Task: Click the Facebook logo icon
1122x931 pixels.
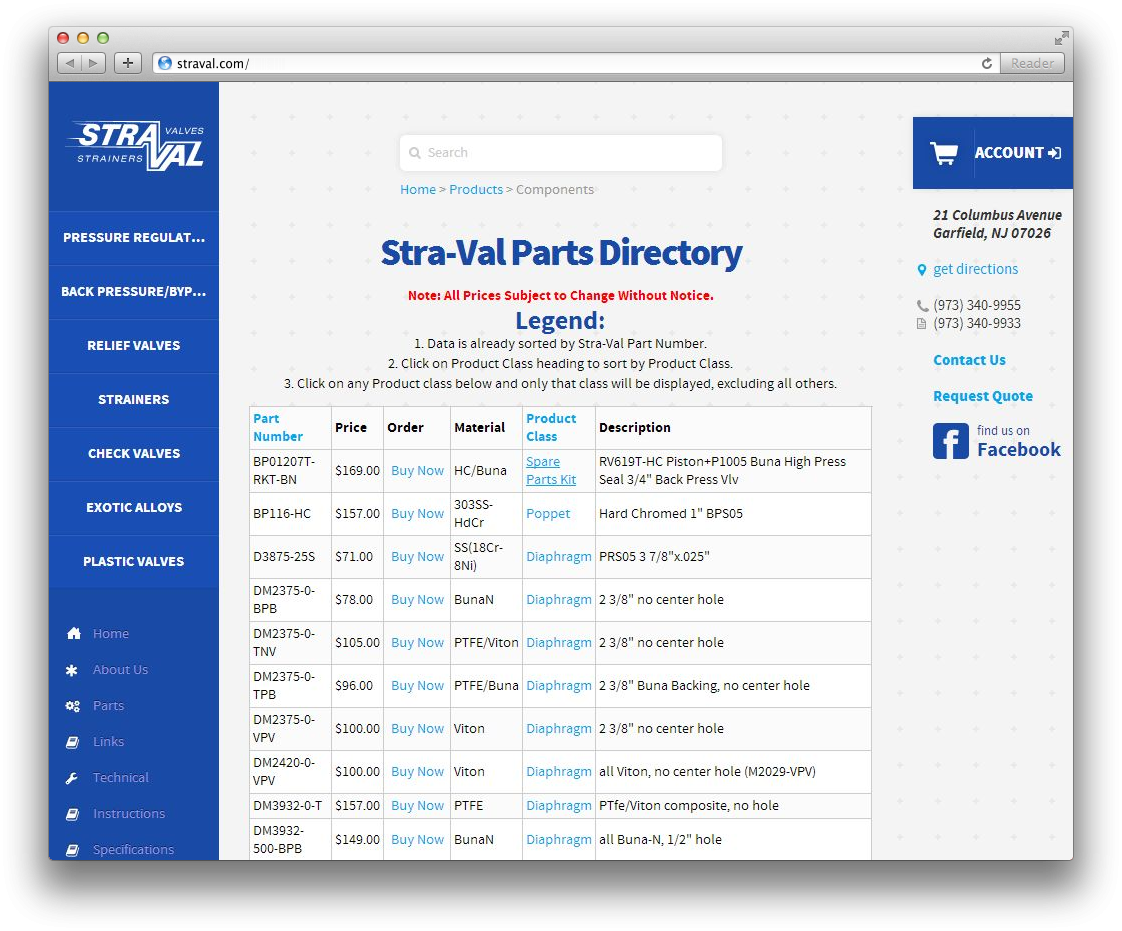Action: tap(950, 441)
